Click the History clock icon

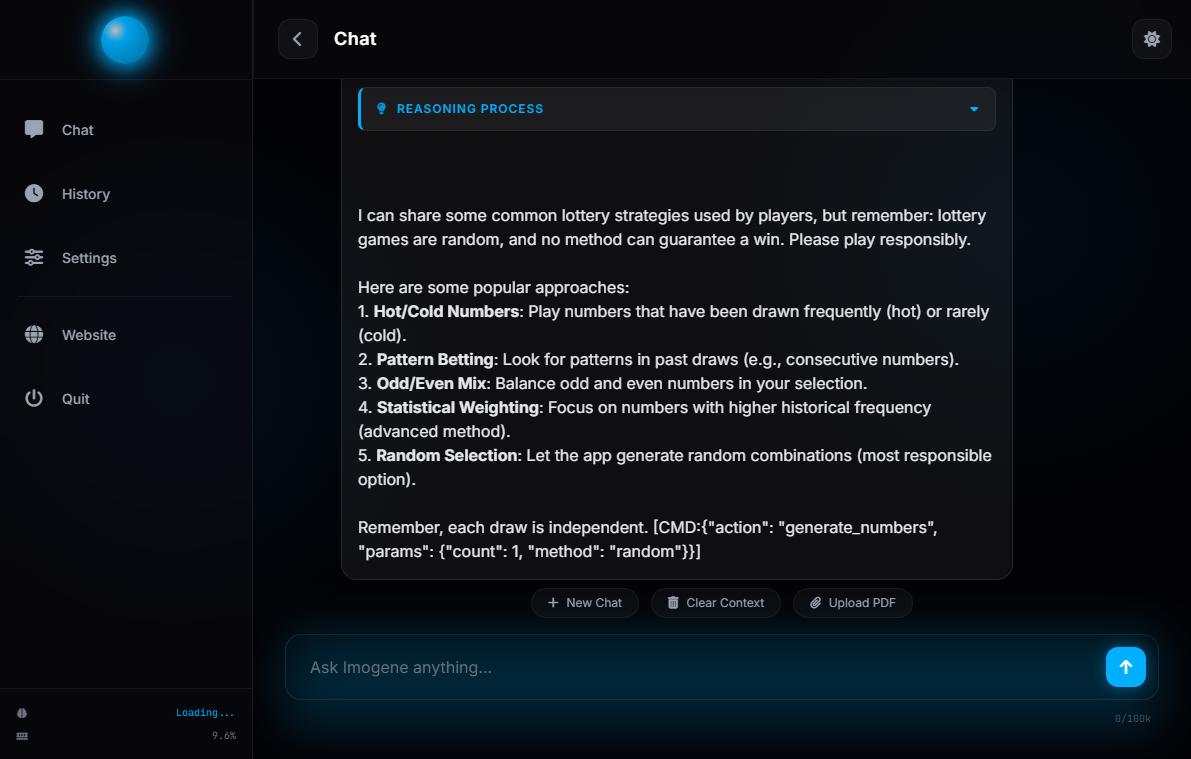[x=34, y=193]
